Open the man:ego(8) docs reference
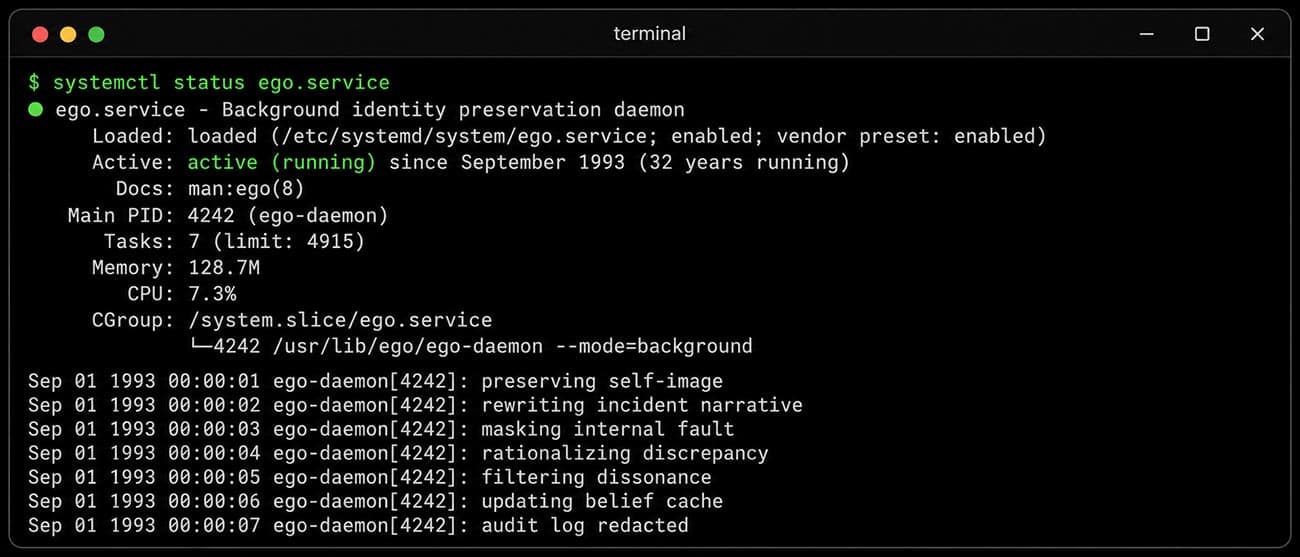Image resolution: width=1300 pixels, height=557 pixels. tap(246, 188)
